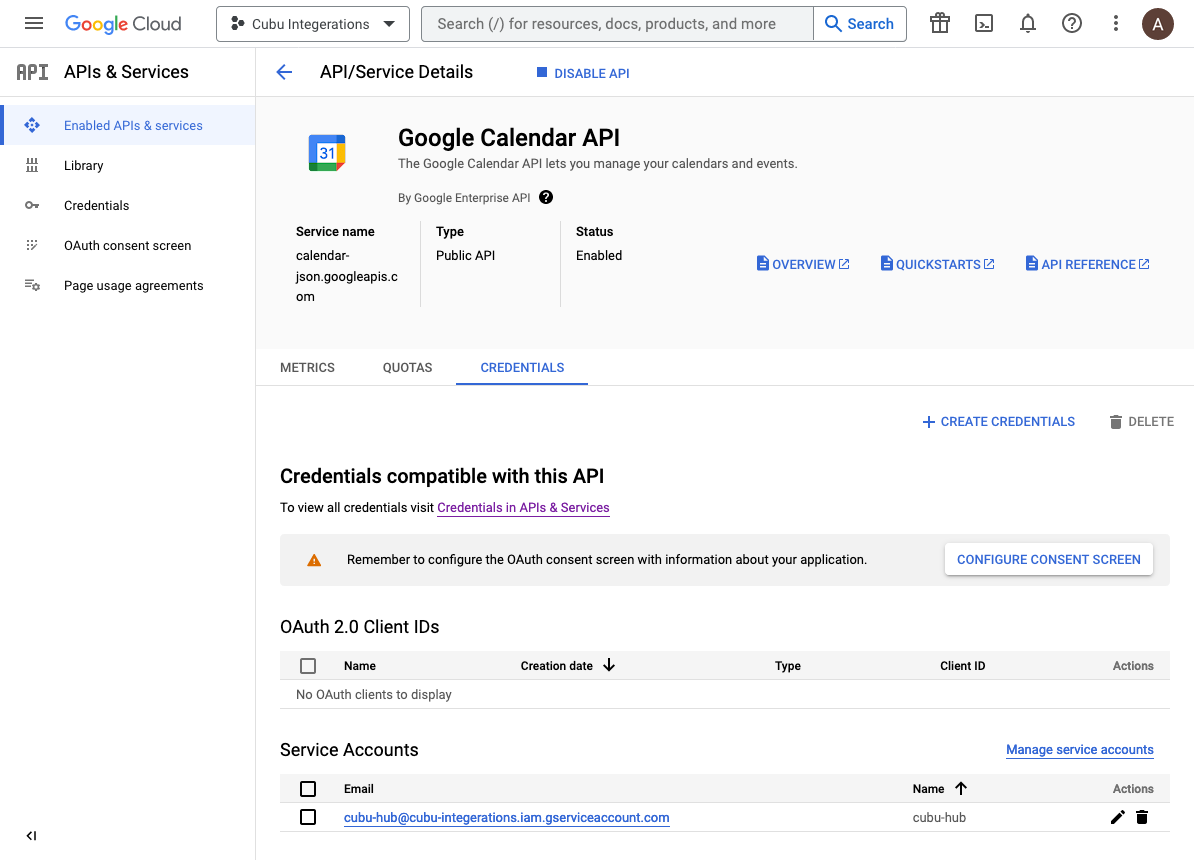Focus the resource search field
This screenshot has width=1194, height=860.
click(617, 24)
